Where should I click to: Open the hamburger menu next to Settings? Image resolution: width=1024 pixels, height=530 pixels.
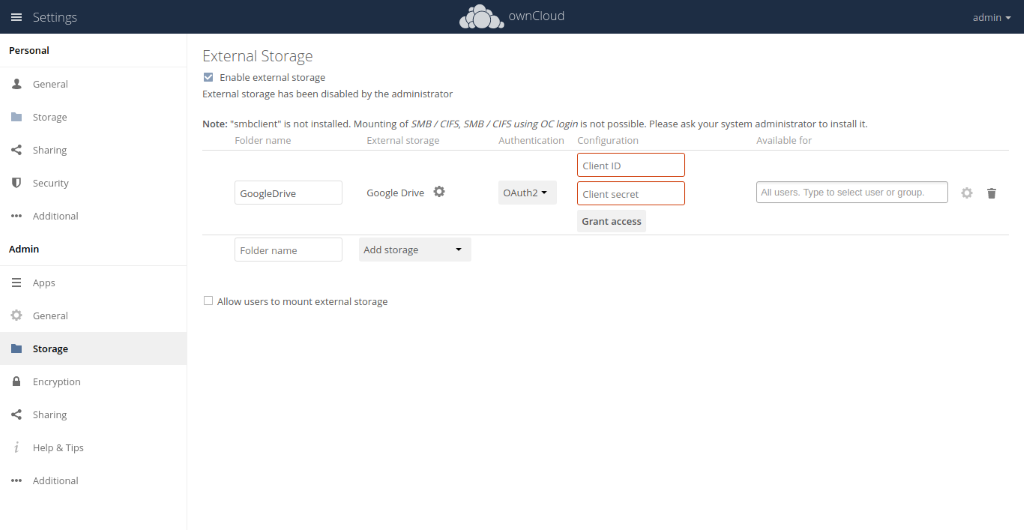coord(16,17)
